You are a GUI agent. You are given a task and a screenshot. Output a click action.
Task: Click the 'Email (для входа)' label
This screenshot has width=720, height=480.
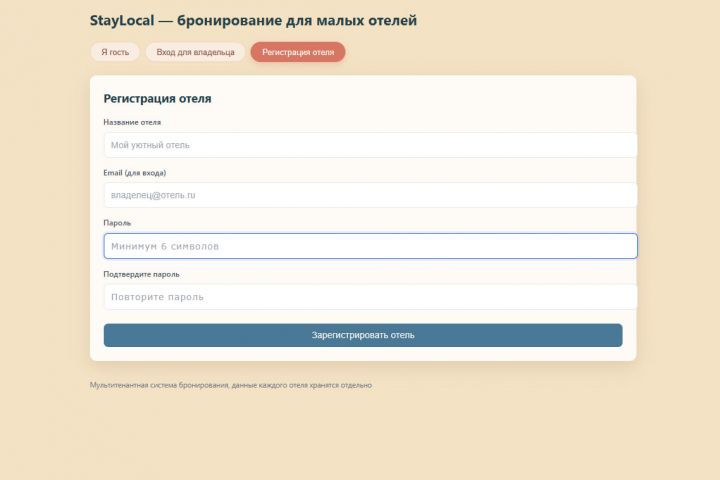135,173
